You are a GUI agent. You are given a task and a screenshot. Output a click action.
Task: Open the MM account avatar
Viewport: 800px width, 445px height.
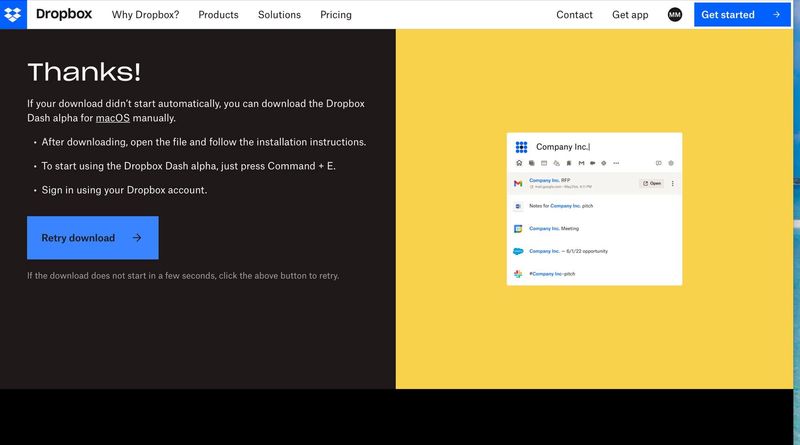(675, 15)
